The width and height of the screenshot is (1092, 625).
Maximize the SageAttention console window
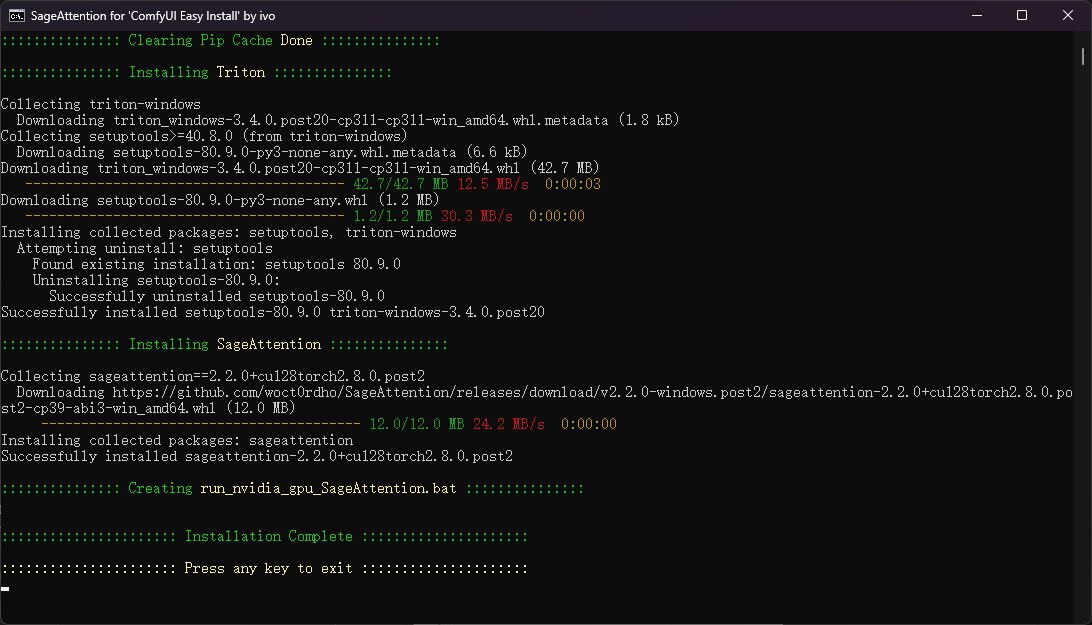coord(1021,15)
